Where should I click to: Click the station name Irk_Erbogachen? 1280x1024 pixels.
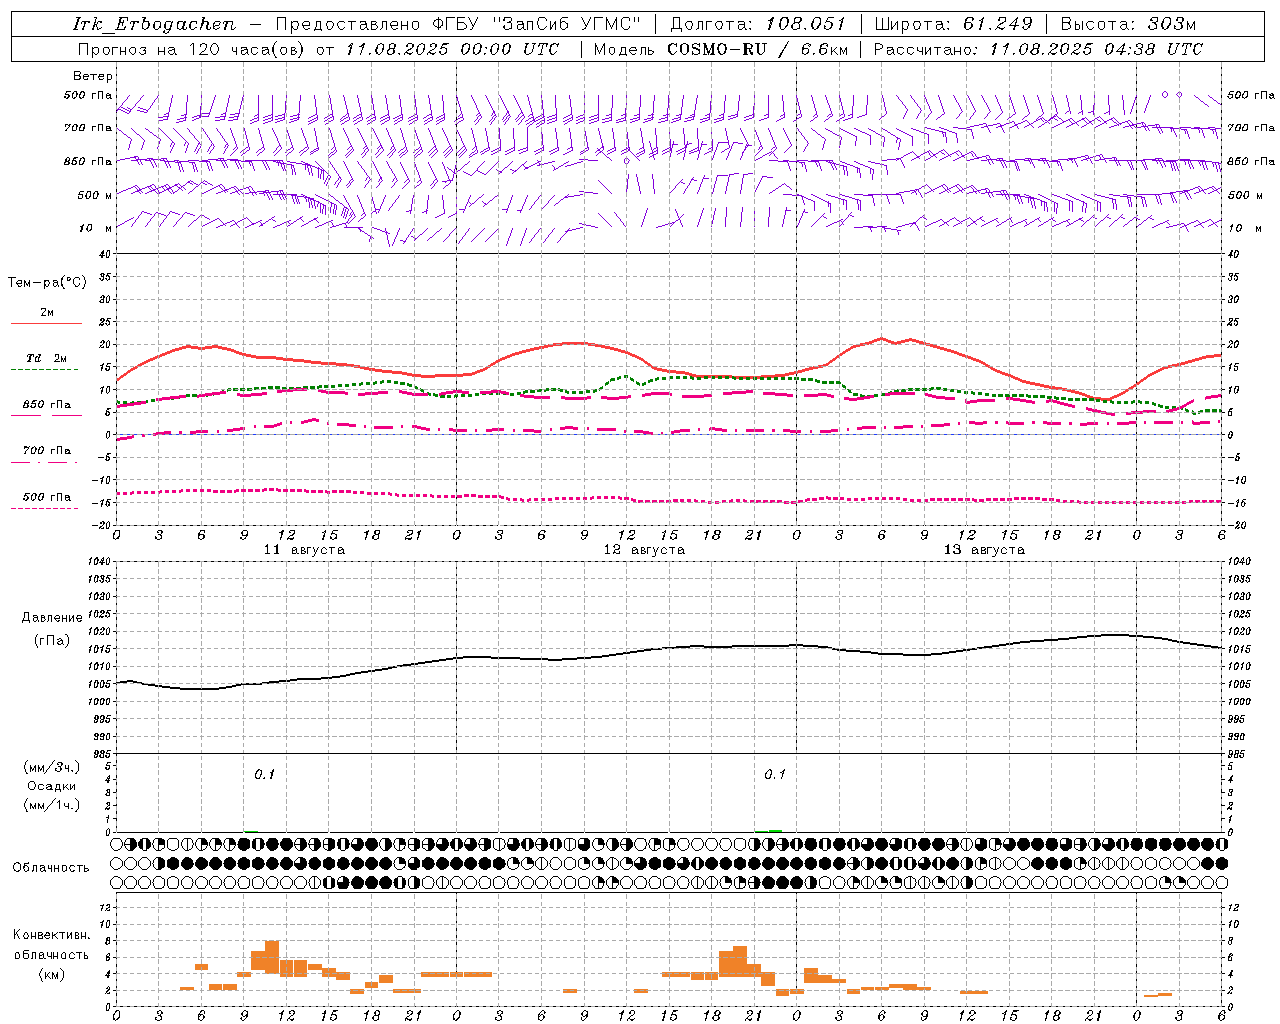click(x=155, y=24)
